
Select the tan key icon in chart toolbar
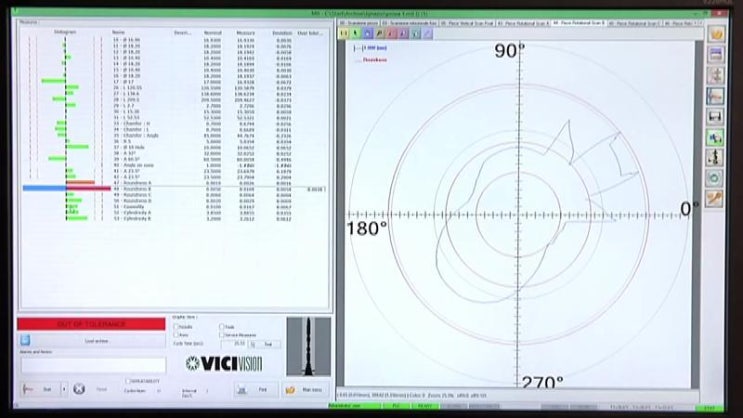click(379, 34)
